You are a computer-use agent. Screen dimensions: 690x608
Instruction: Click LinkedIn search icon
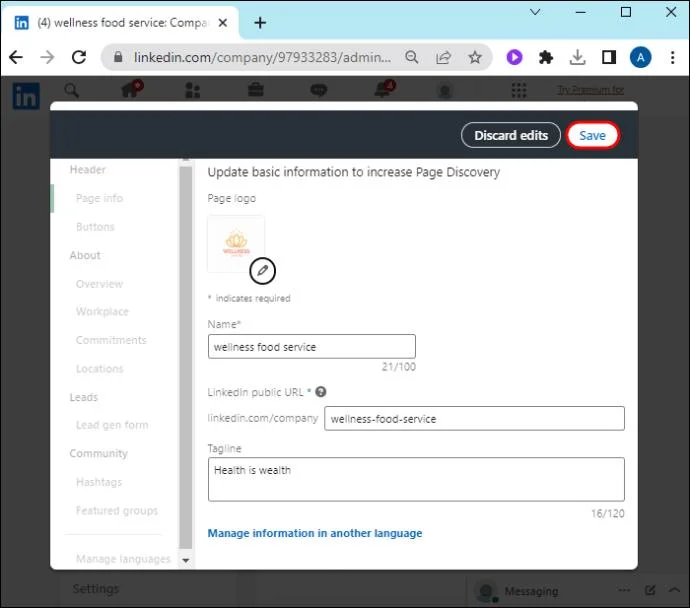click(71, 91)
